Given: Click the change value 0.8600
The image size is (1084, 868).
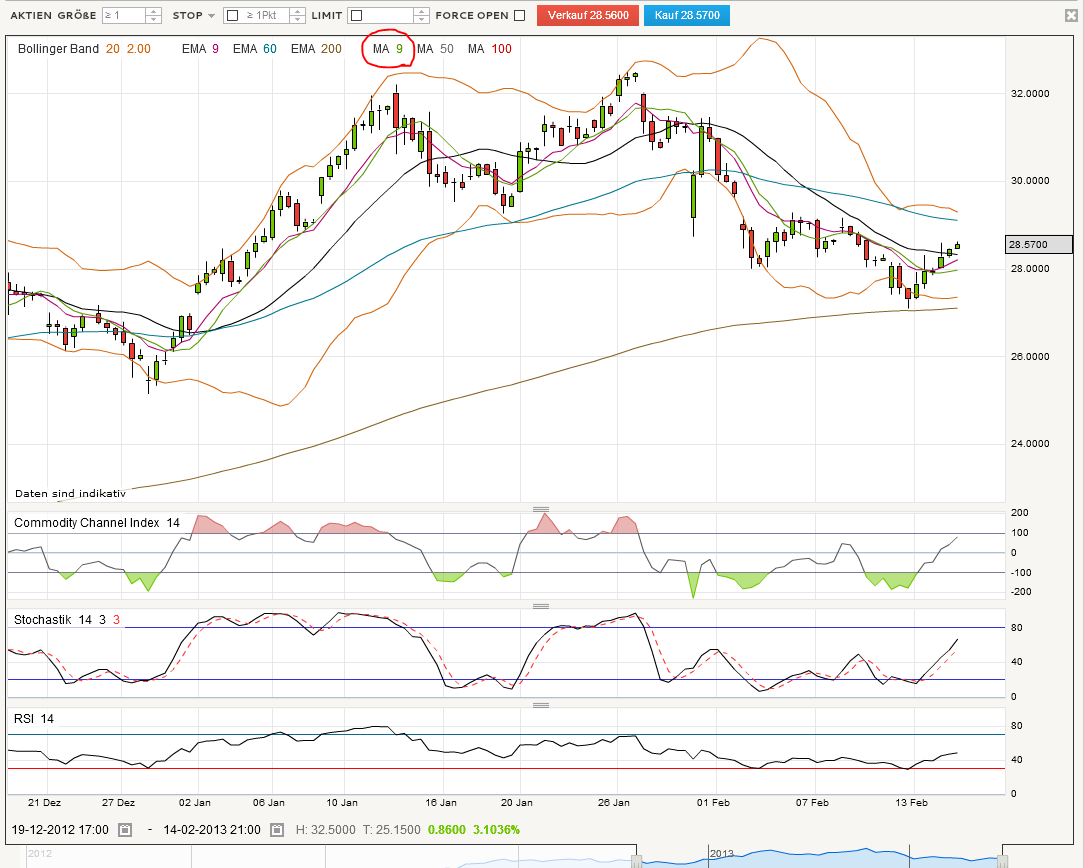Looking at the screenshot, I should pos(447,829).
